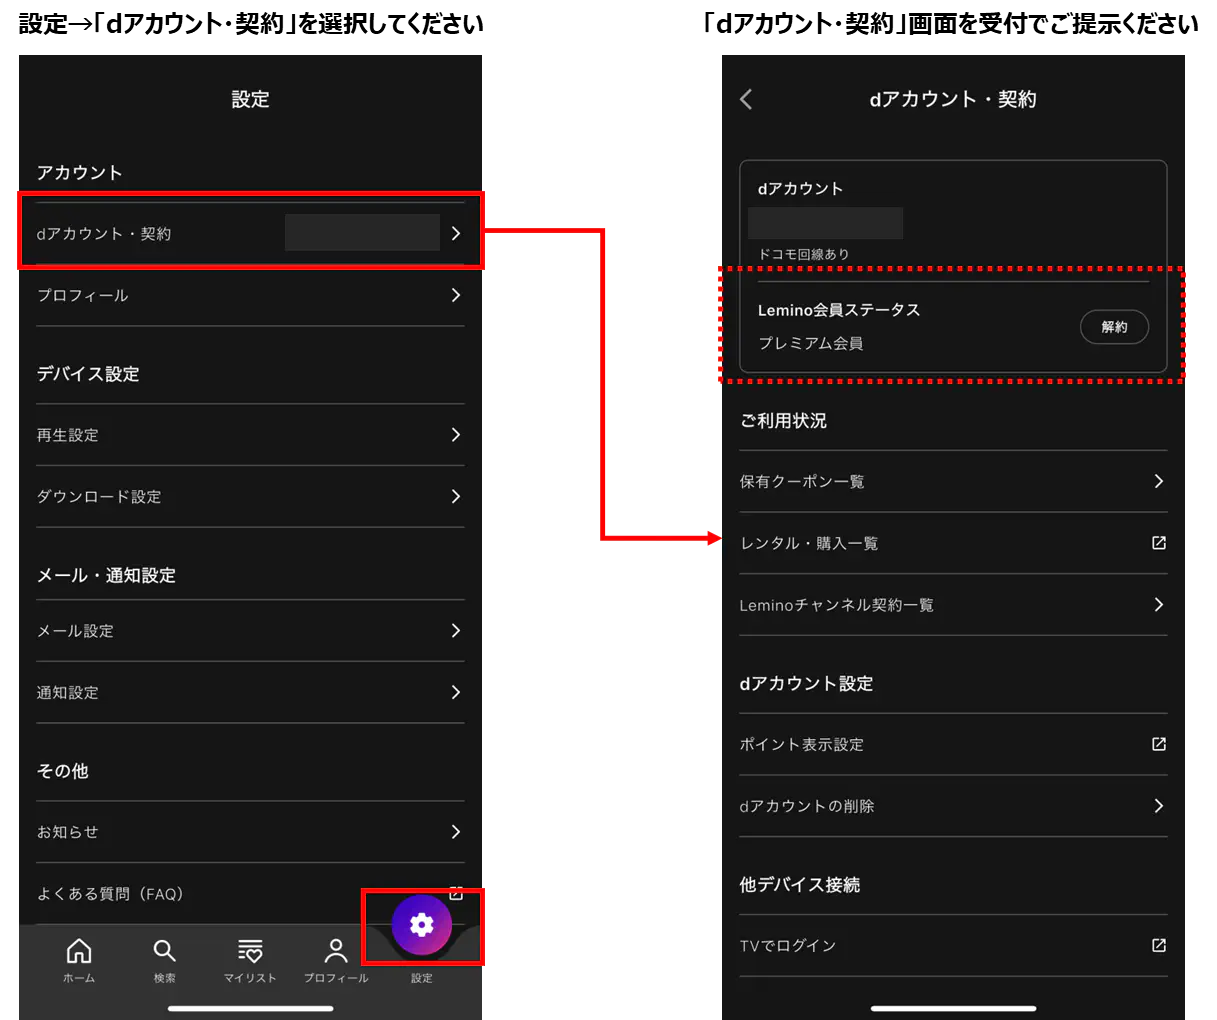1217x1020 pixels.
Task: Open external link icon for ポイント表示設定
Action: 1159,744
